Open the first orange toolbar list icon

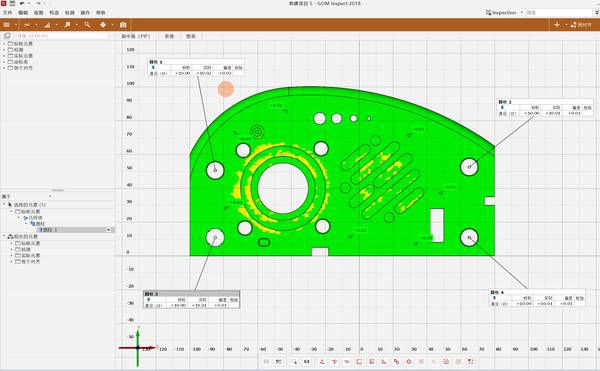click(7, 25)
